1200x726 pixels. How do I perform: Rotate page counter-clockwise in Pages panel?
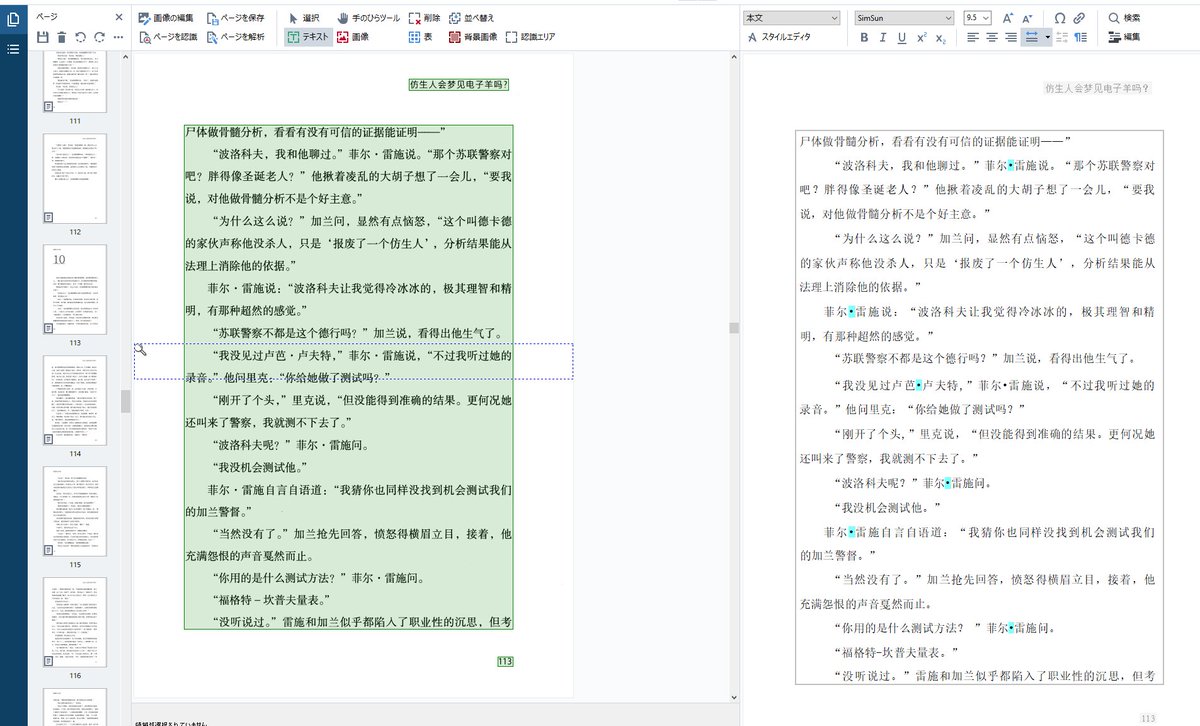(x=81, y=37)
